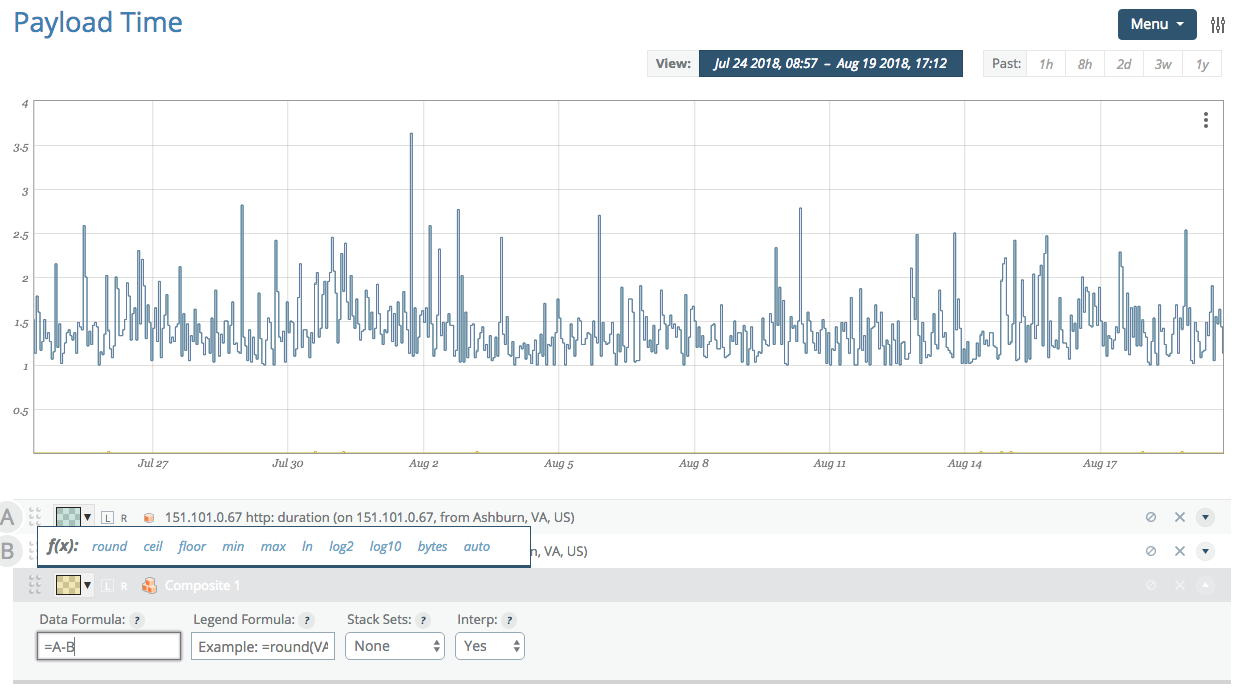
Task: Open the Composite 1 color swatch picker
Action: 73,585
